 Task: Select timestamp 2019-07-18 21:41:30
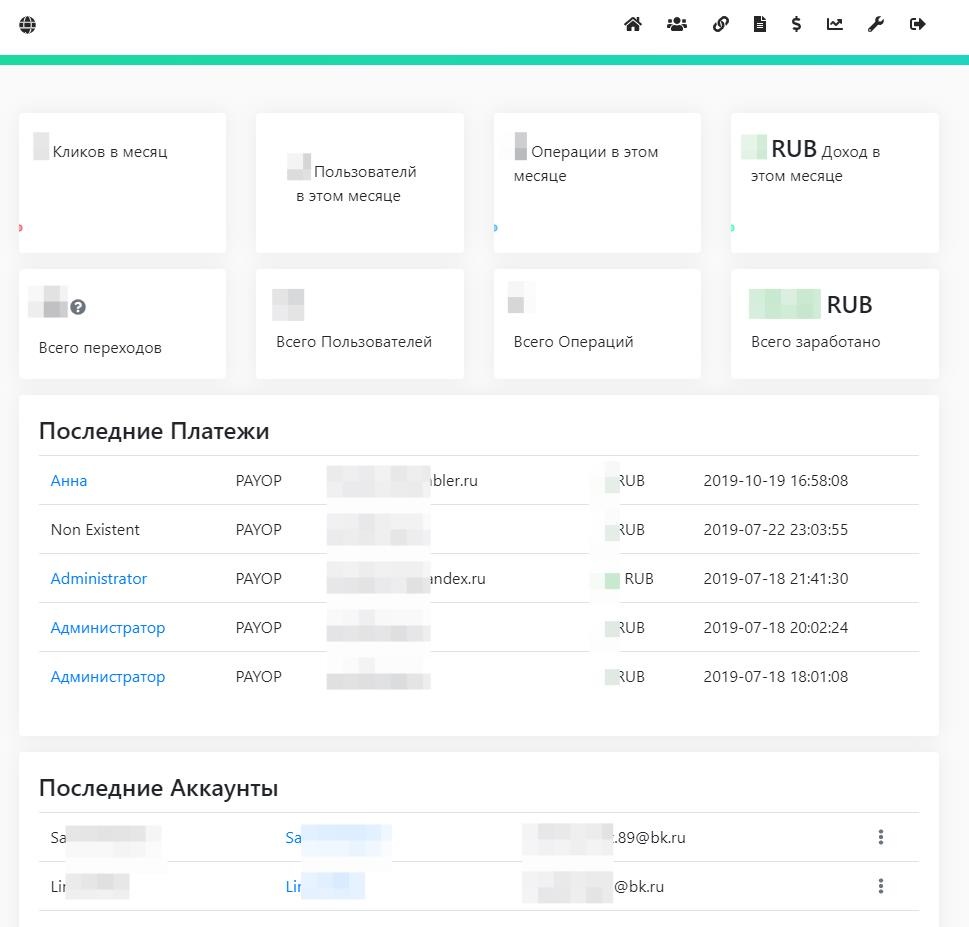pyautogui.click(x=776, y=579)
